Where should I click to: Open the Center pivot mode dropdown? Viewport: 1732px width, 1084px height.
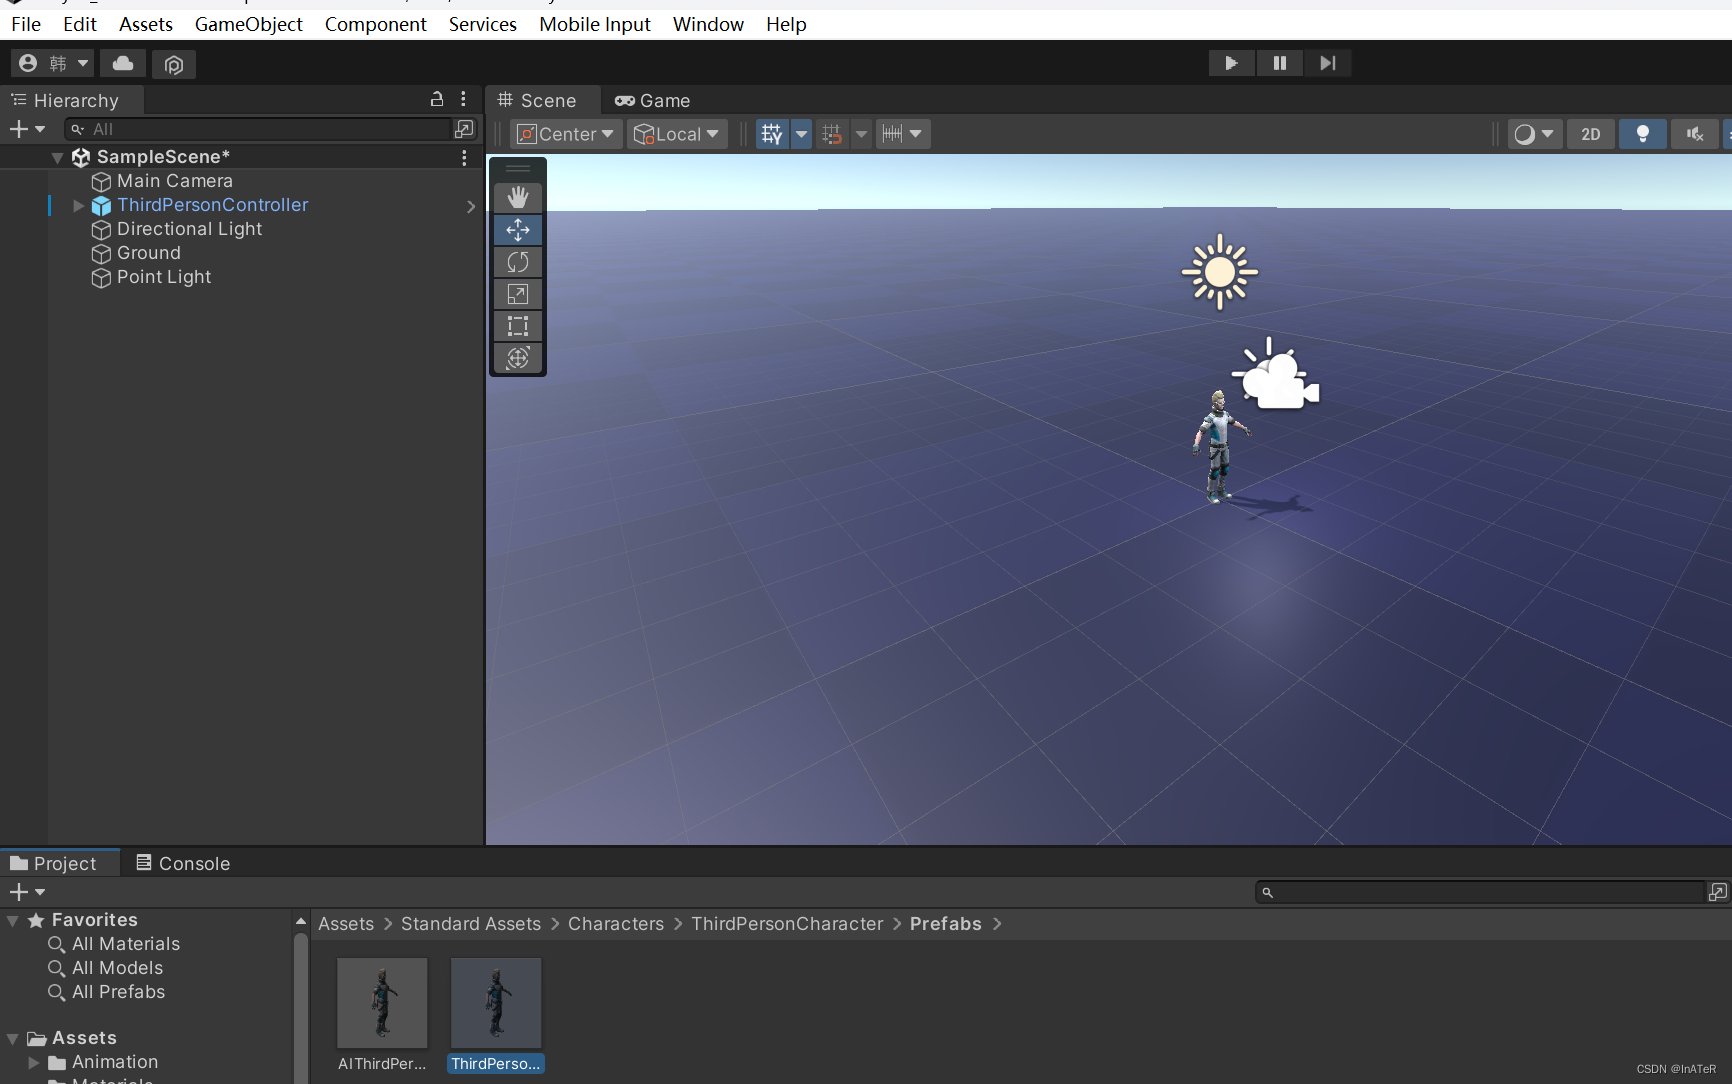pos(565,133)
